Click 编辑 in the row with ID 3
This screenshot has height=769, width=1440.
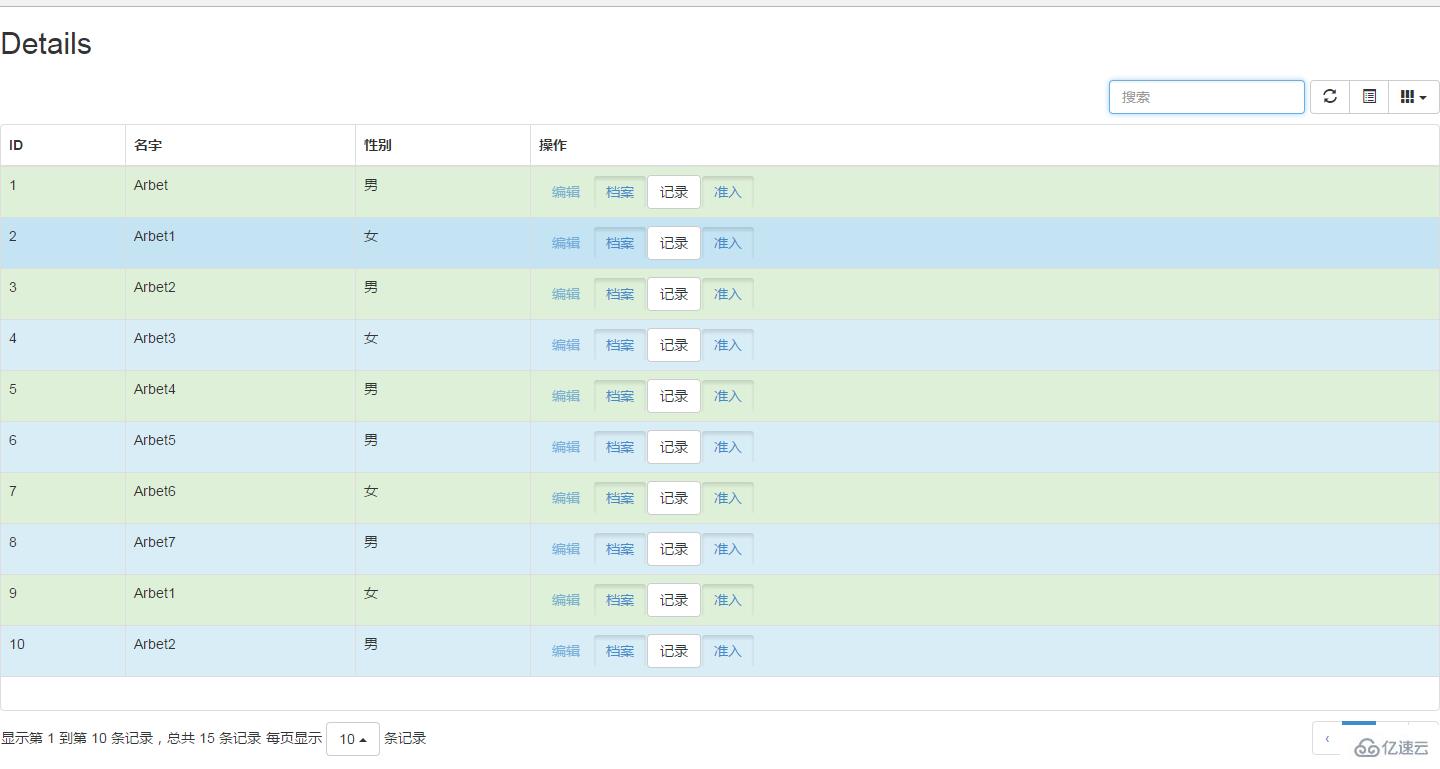coord(566,294)
